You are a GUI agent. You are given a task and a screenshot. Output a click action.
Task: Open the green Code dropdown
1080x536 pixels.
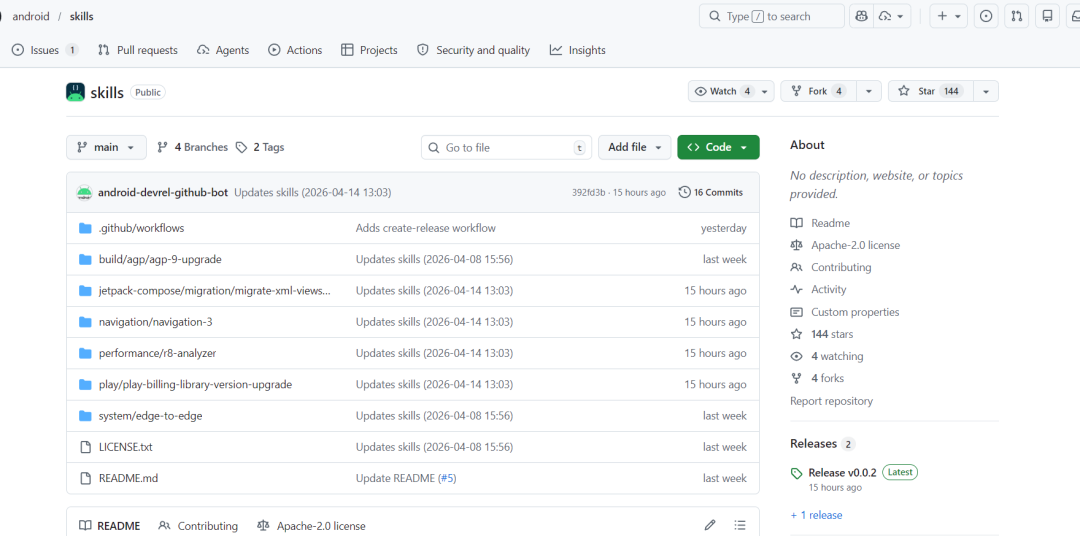pyautogui.click(x=718, y=147)
